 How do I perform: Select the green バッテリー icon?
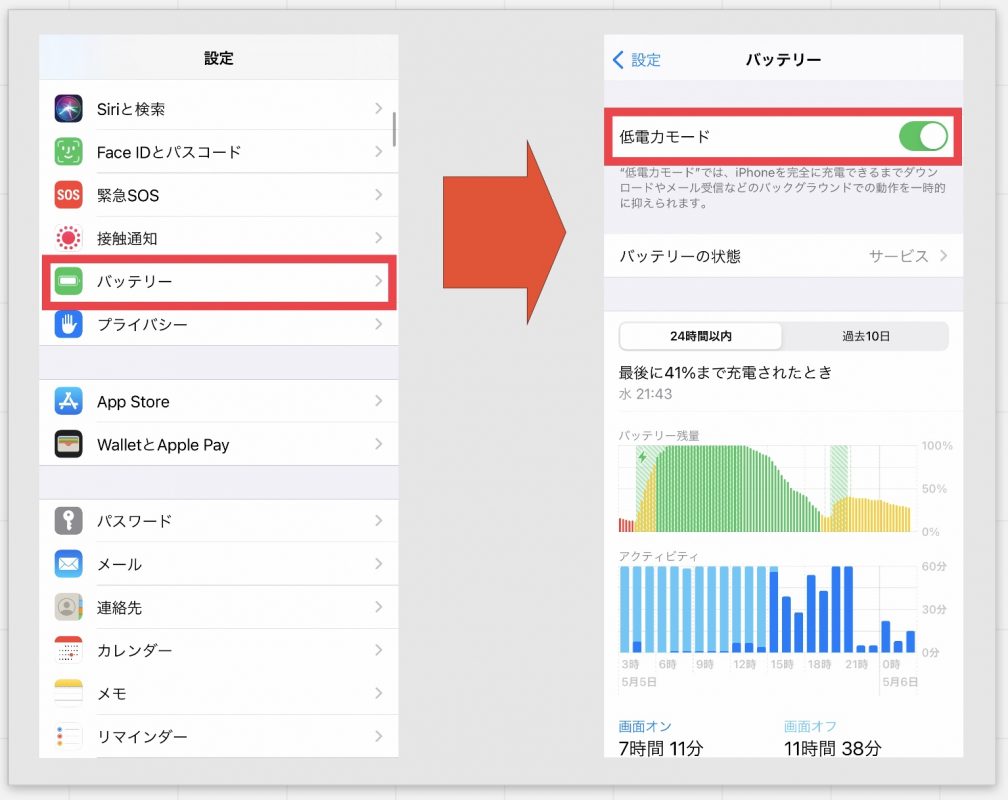pos(67,282)
